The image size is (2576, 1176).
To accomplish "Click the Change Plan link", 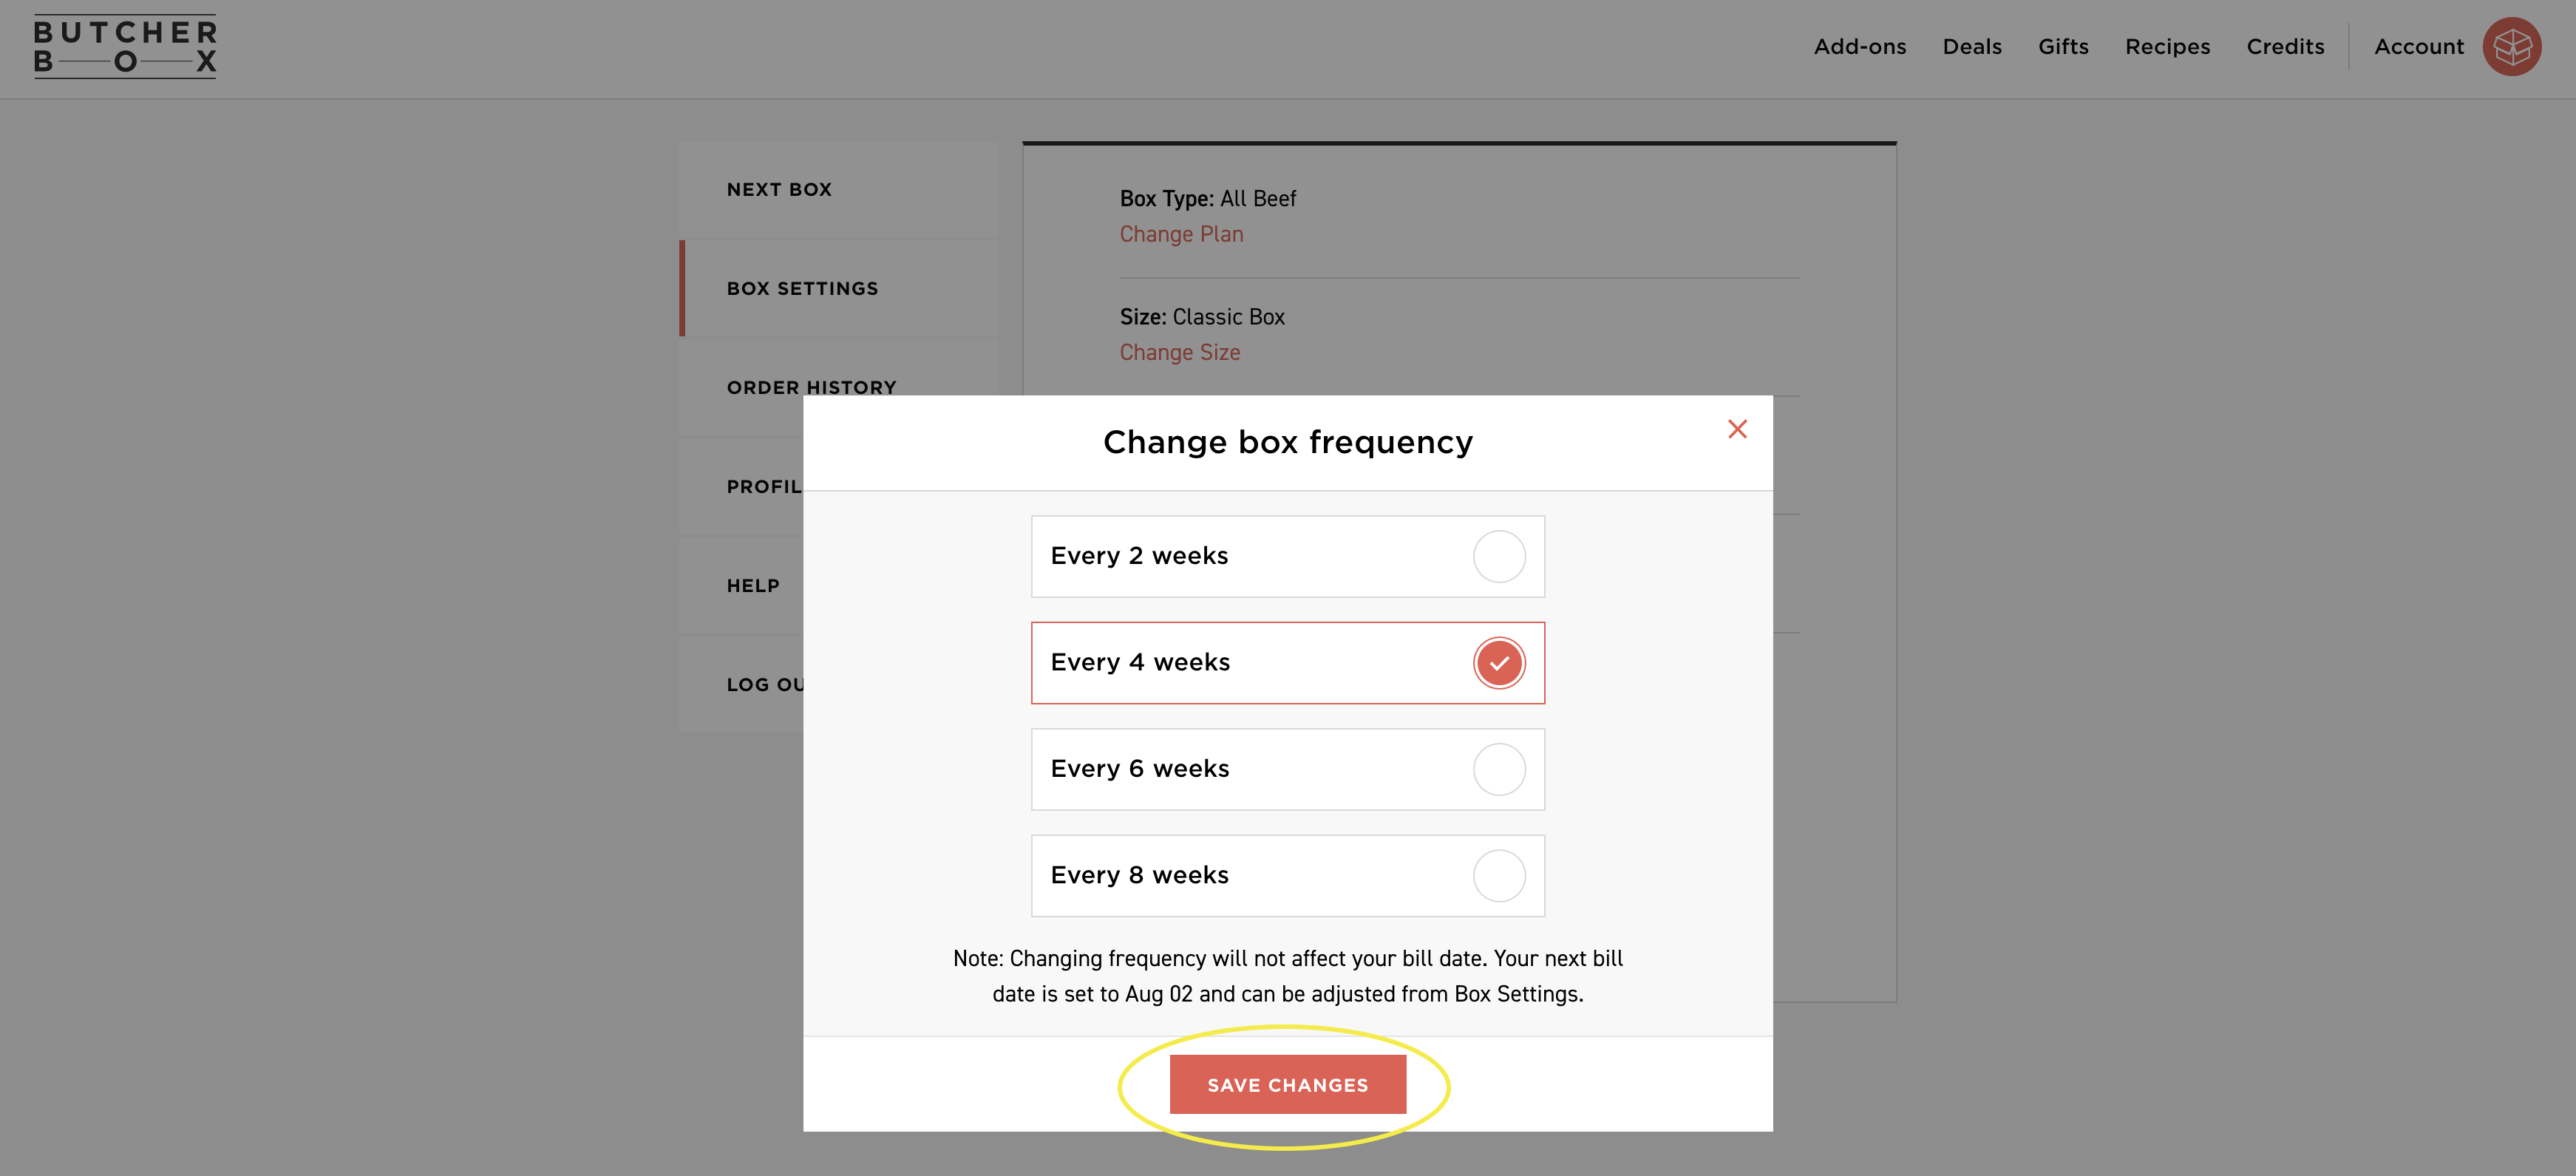I will [1181, 234].
